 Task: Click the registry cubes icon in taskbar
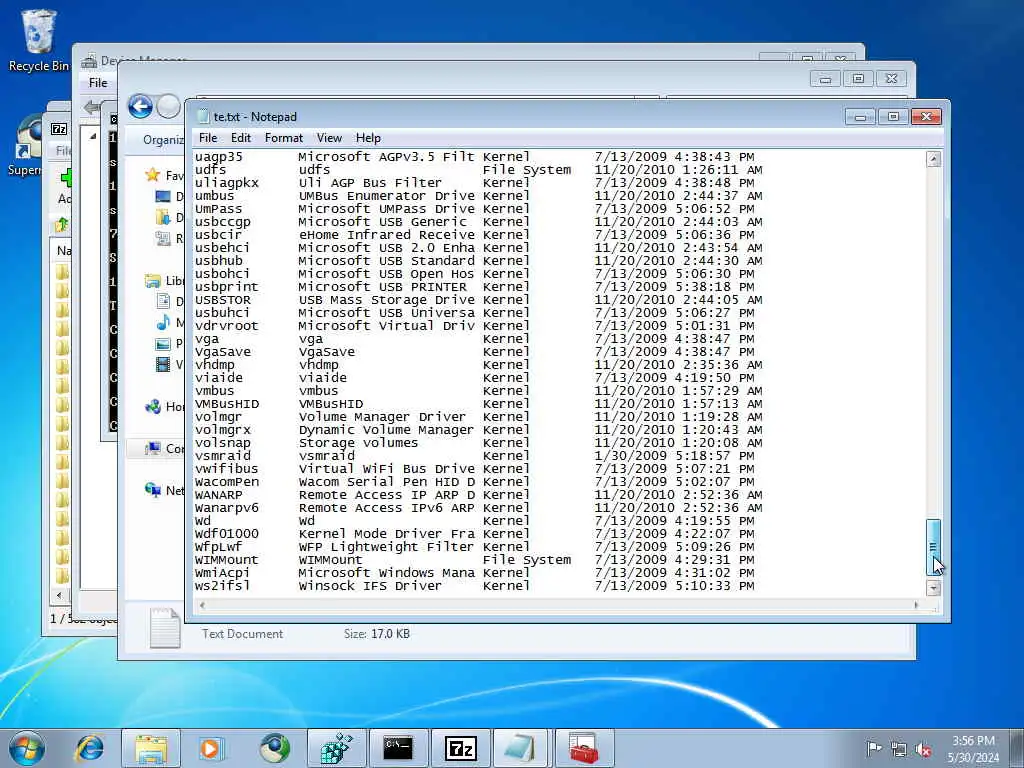[336, 748]
